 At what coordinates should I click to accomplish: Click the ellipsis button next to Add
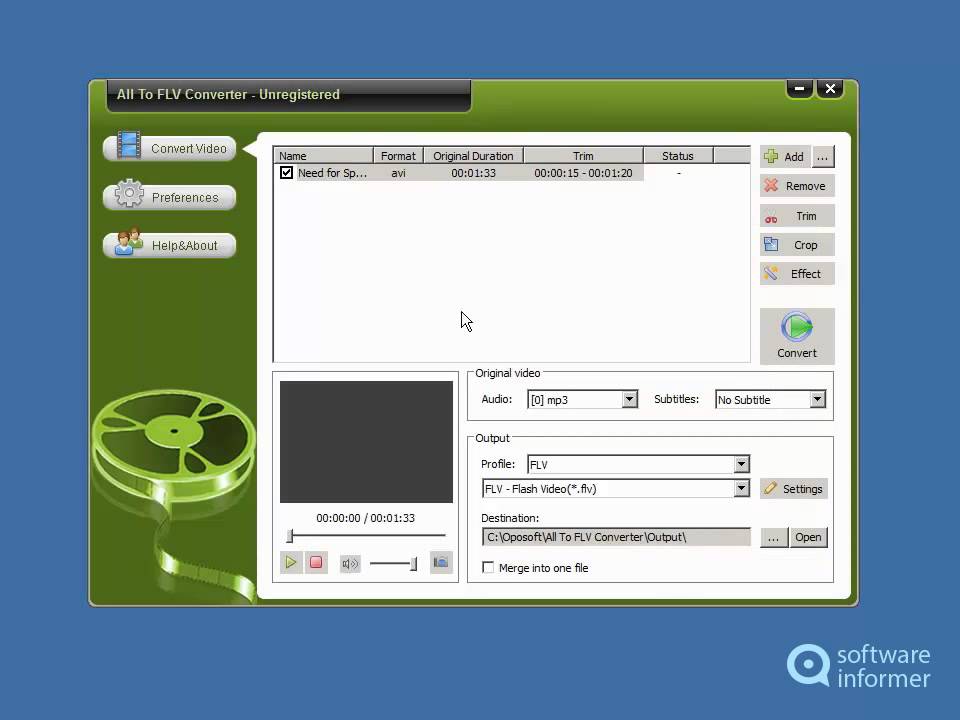[823, 157]
